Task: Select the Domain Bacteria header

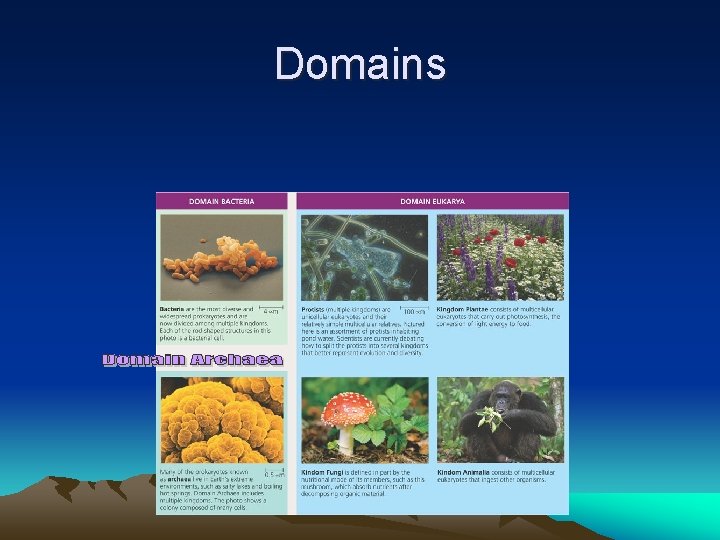Action: click(x=222, y=201)
